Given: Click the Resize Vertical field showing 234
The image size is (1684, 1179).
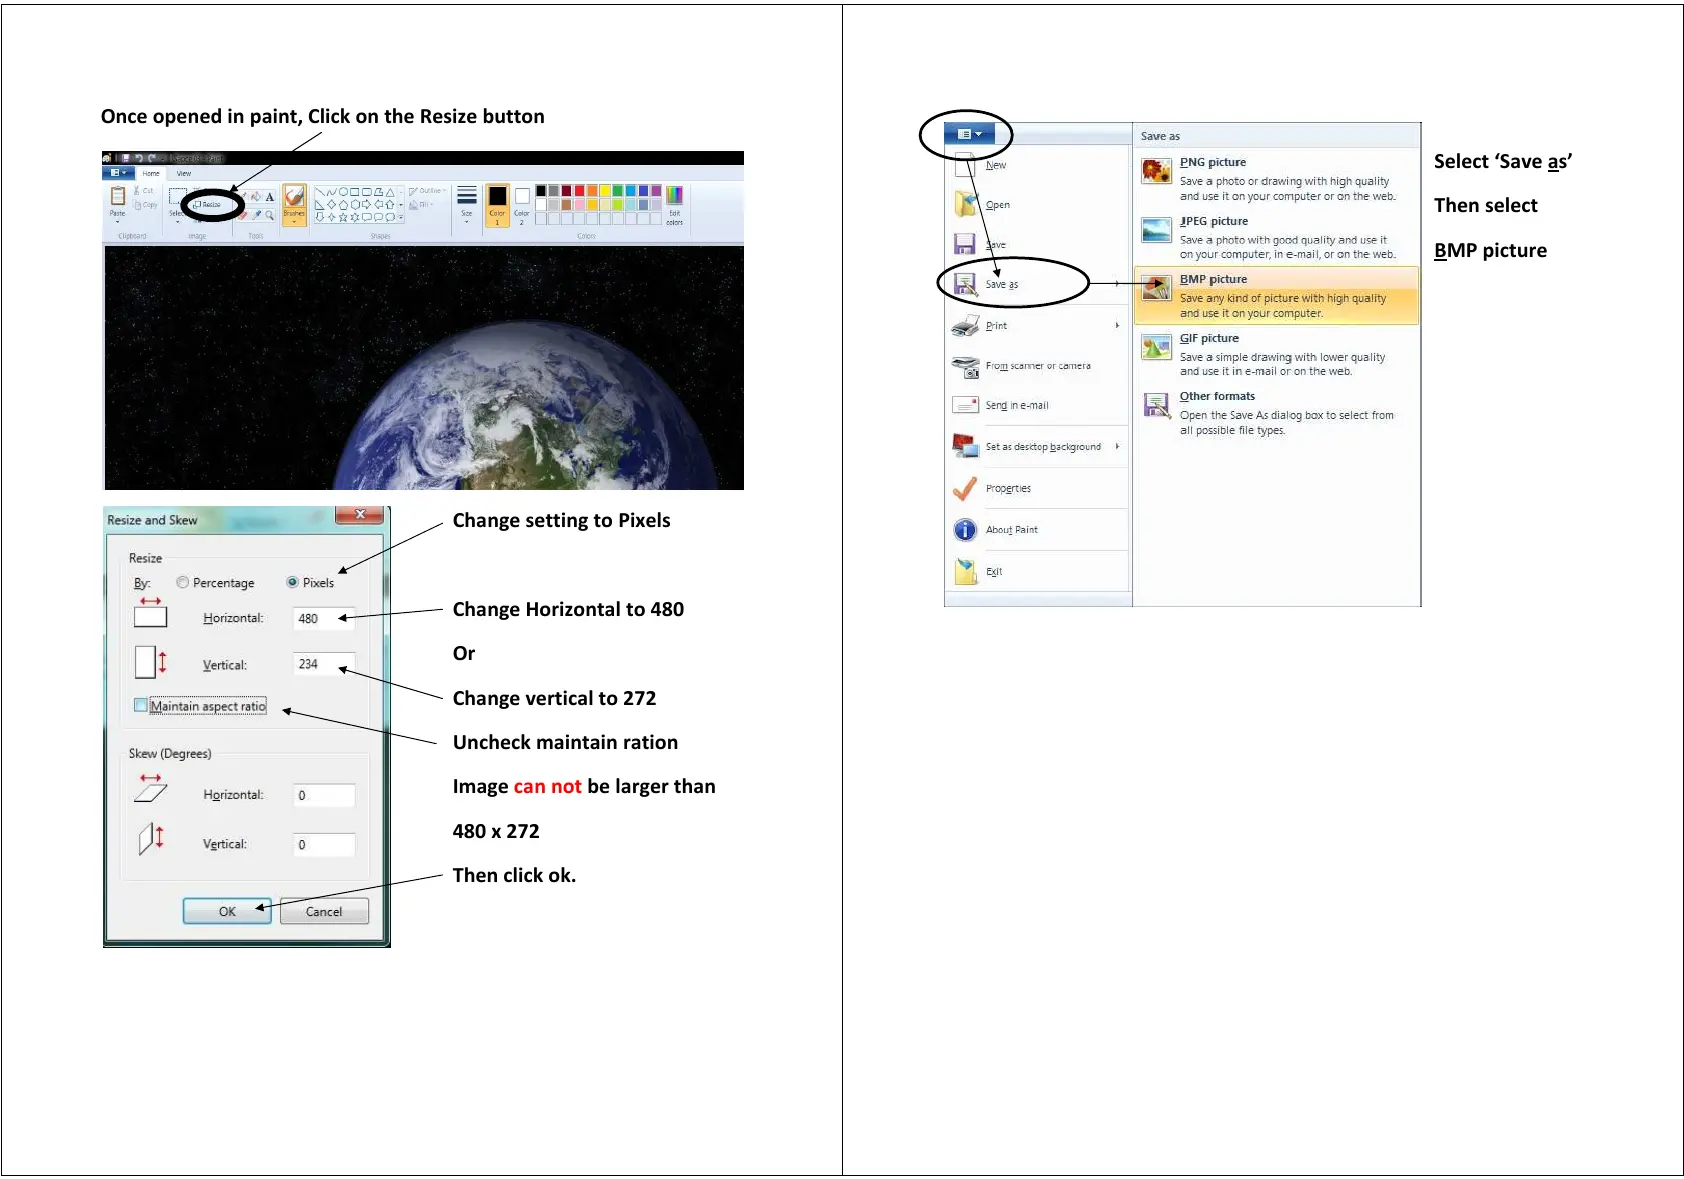Looking at the screenshot, I should pos(324,664).
